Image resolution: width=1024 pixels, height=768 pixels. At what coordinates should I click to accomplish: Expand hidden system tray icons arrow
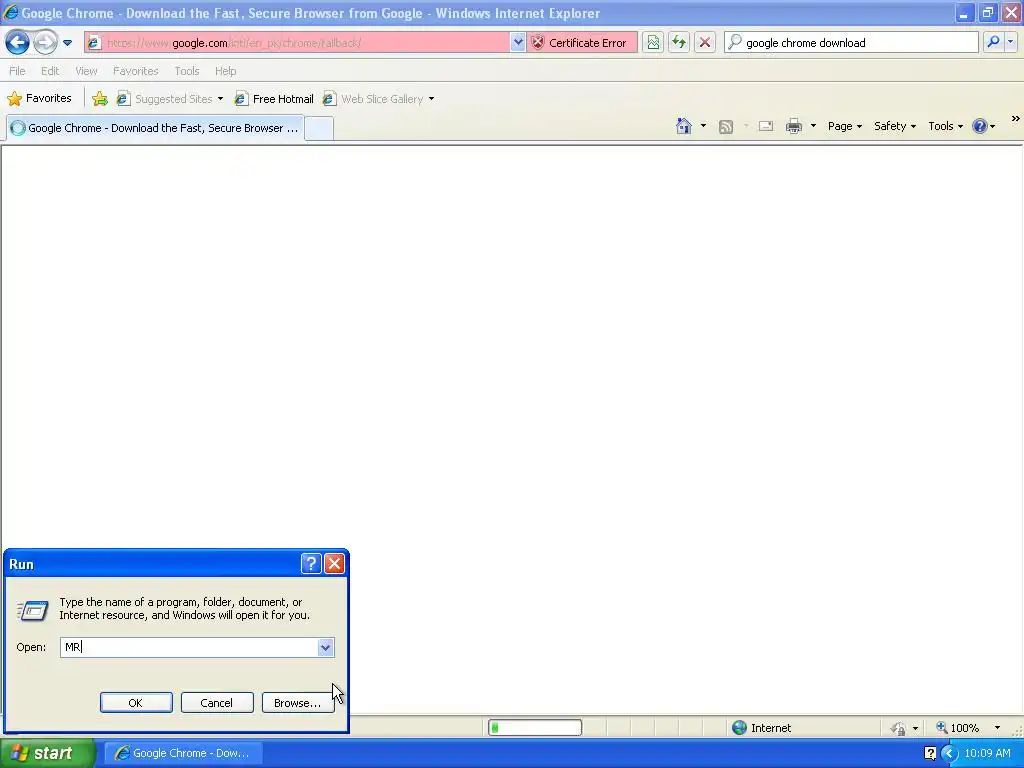(x=950, y=753)
